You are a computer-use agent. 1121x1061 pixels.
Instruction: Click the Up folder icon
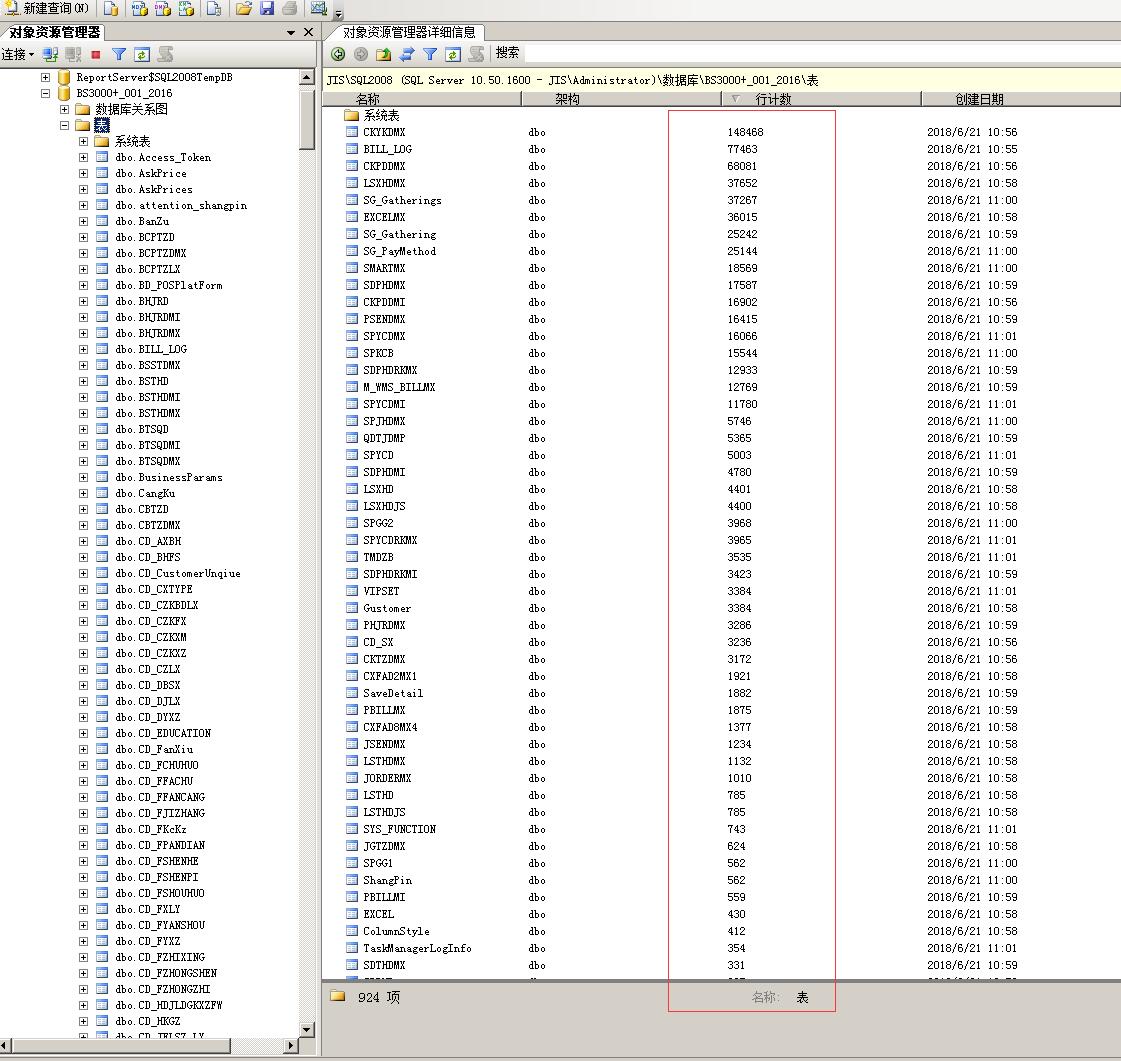384,54
